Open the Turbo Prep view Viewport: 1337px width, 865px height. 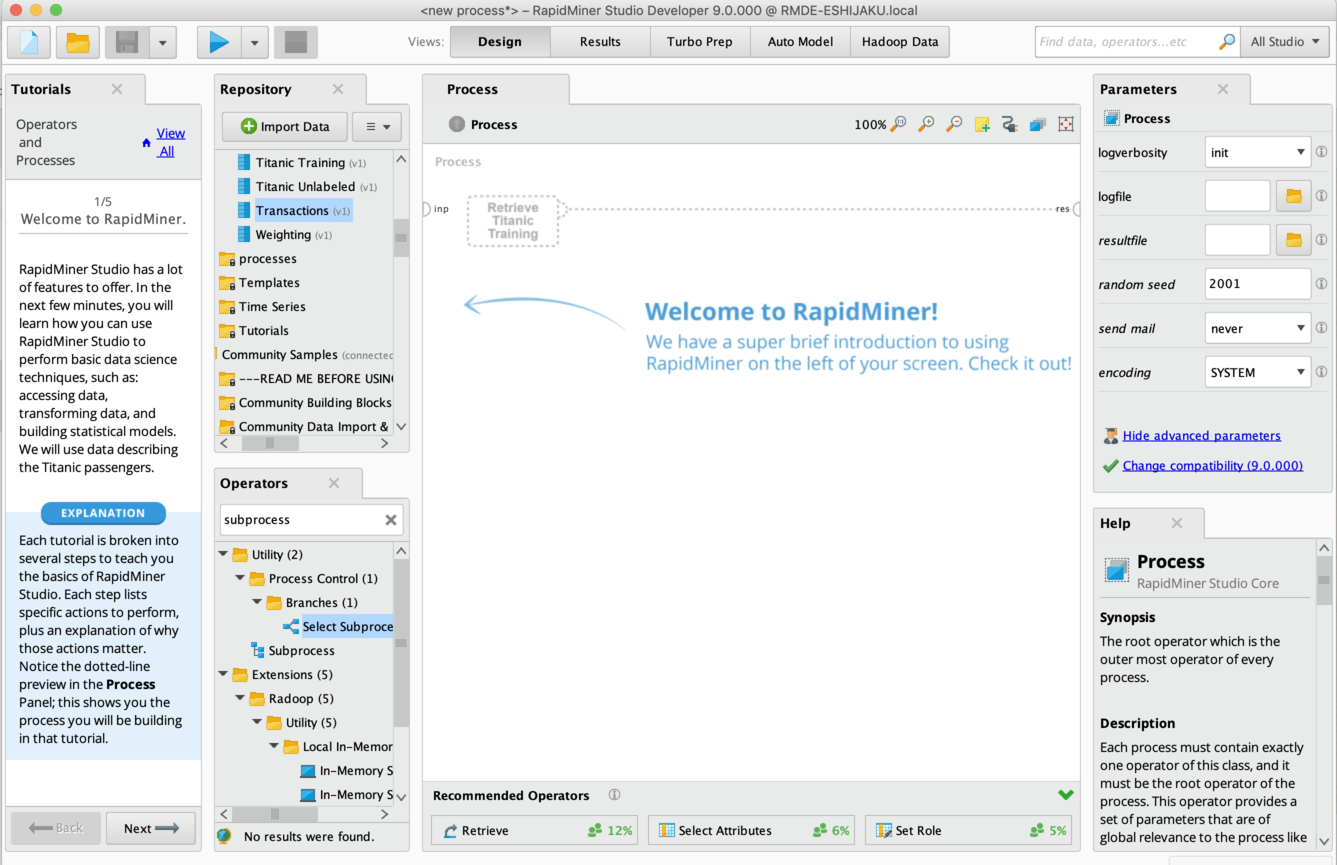click(699, 41)
